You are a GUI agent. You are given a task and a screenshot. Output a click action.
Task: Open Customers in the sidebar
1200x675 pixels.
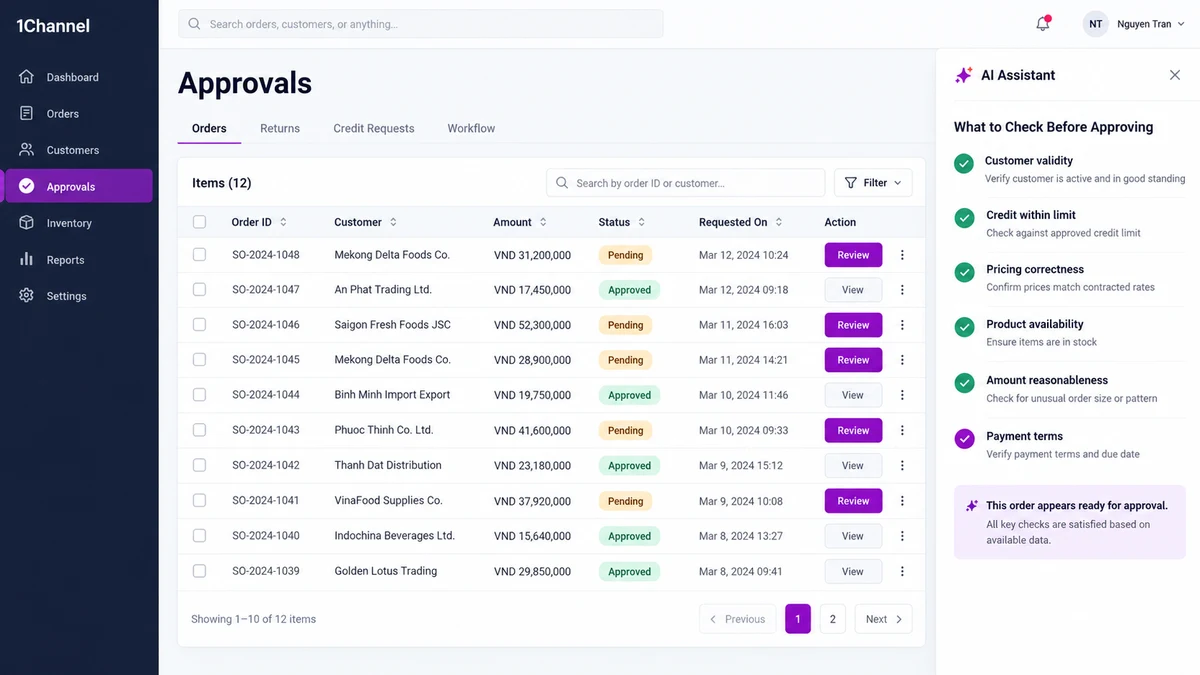tap(79, 150)
